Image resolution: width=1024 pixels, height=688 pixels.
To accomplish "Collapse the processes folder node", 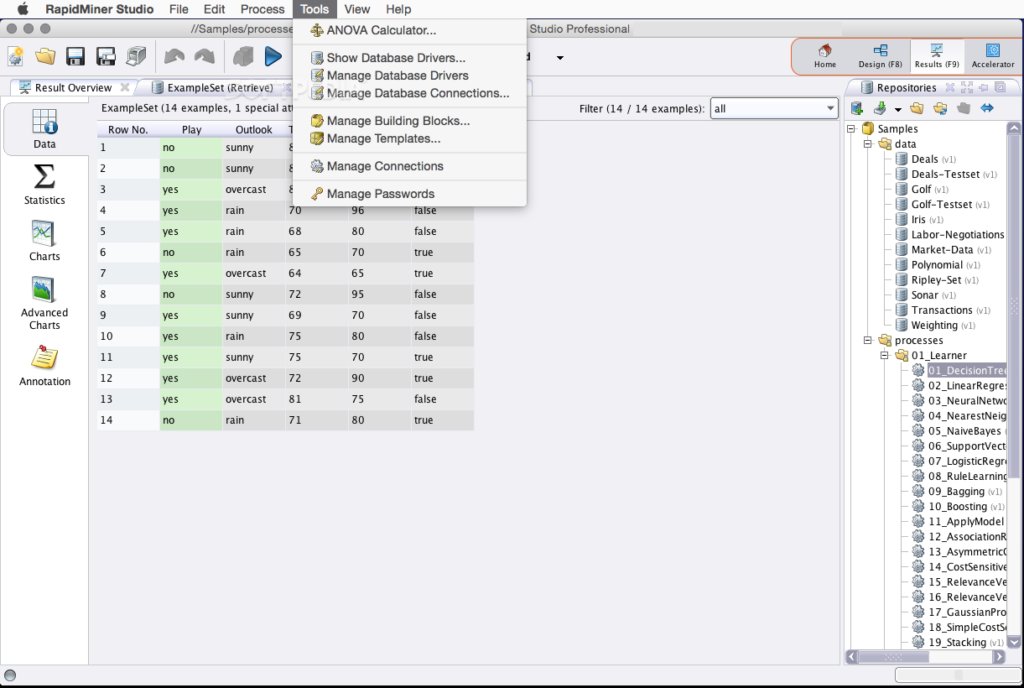I will (867, 340).
